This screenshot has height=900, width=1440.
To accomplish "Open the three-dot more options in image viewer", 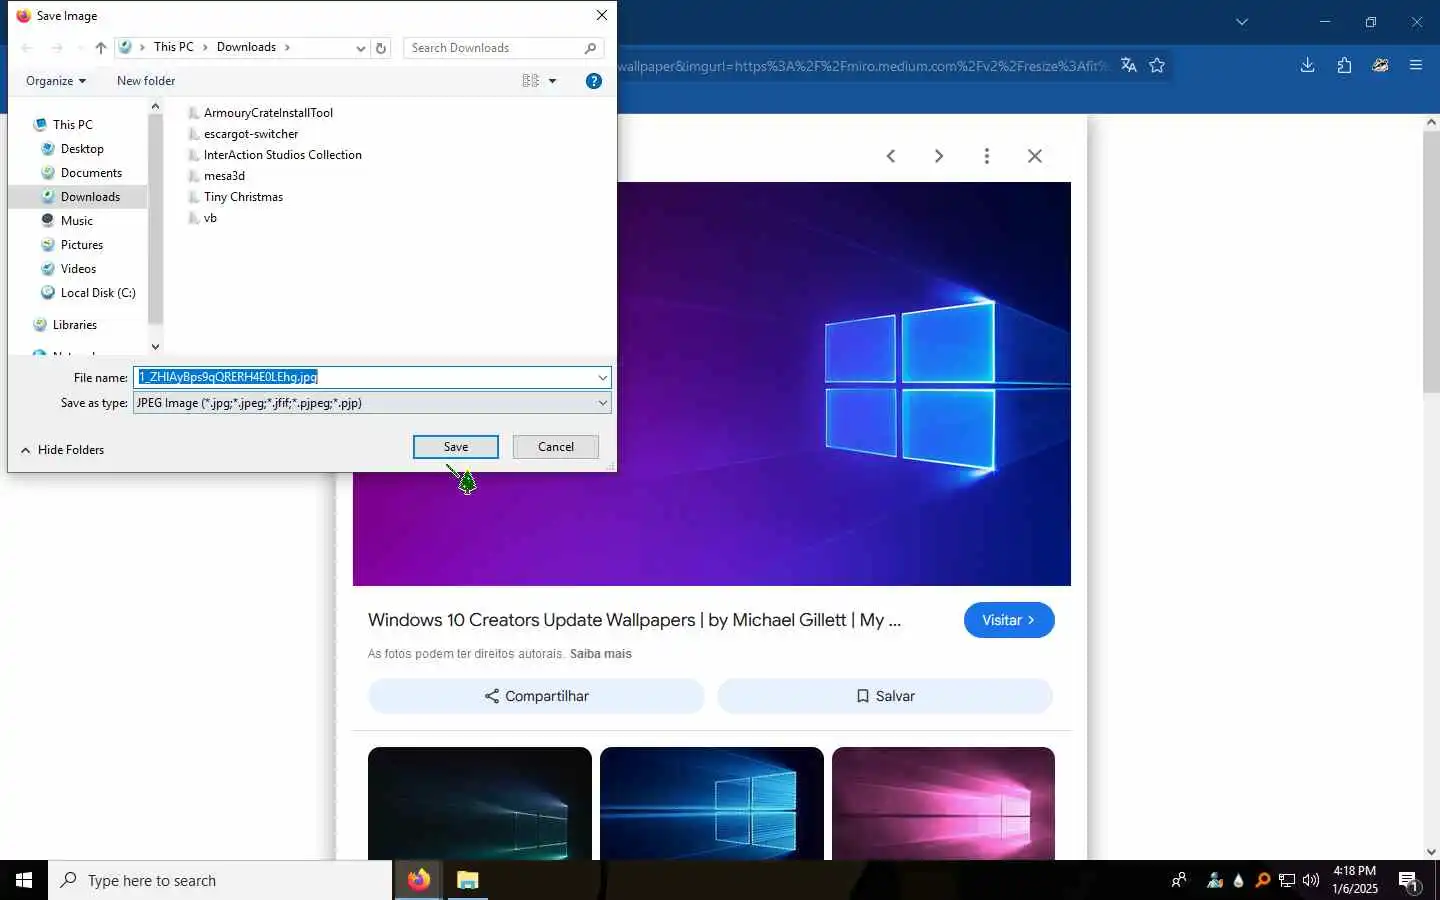I will (x=987, y=156).
